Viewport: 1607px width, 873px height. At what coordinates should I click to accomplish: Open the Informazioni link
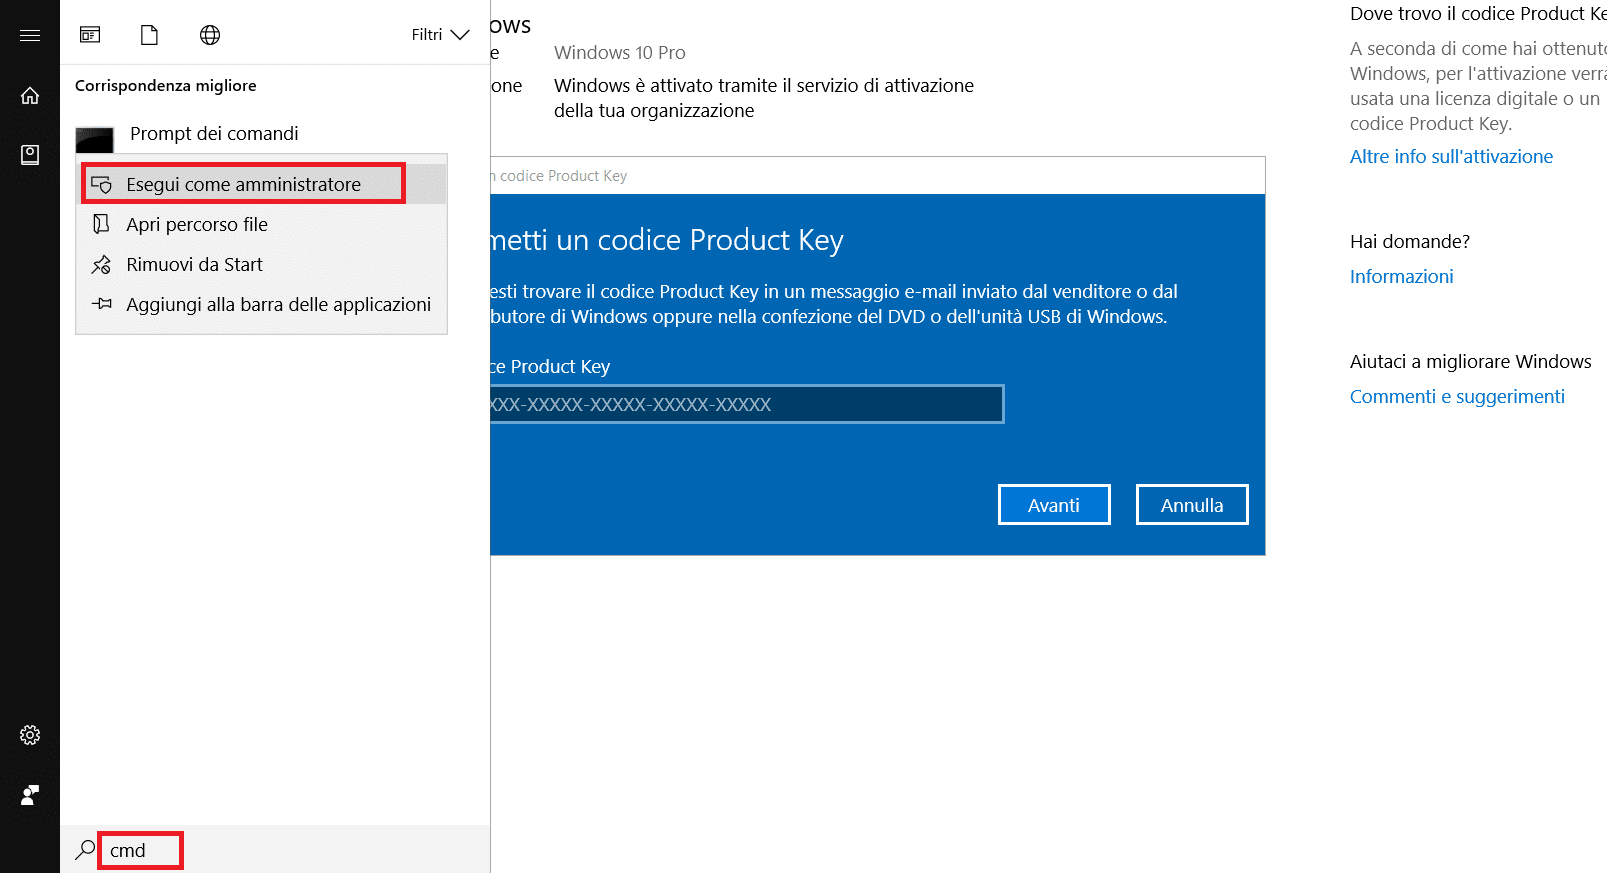[1401, 276]
